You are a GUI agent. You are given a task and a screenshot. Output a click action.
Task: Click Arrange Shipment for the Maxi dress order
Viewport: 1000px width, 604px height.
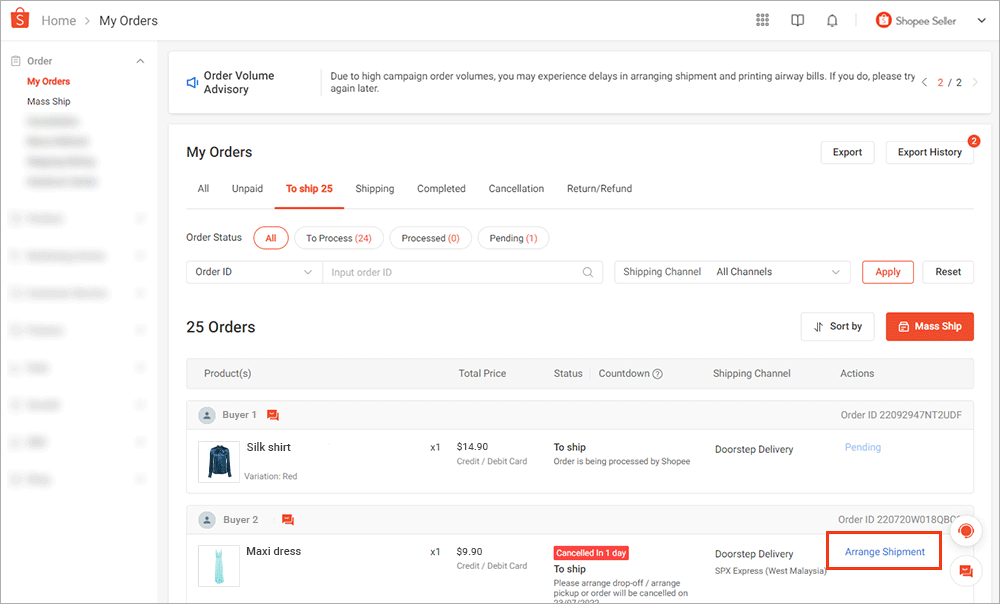[883, 551]
